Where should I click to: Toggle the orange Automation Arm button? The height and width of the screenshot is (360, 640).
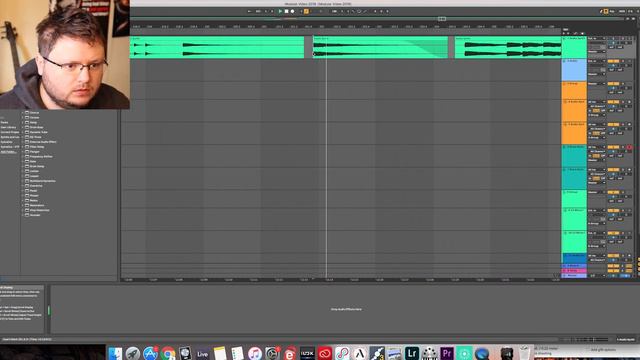[306, 11]
